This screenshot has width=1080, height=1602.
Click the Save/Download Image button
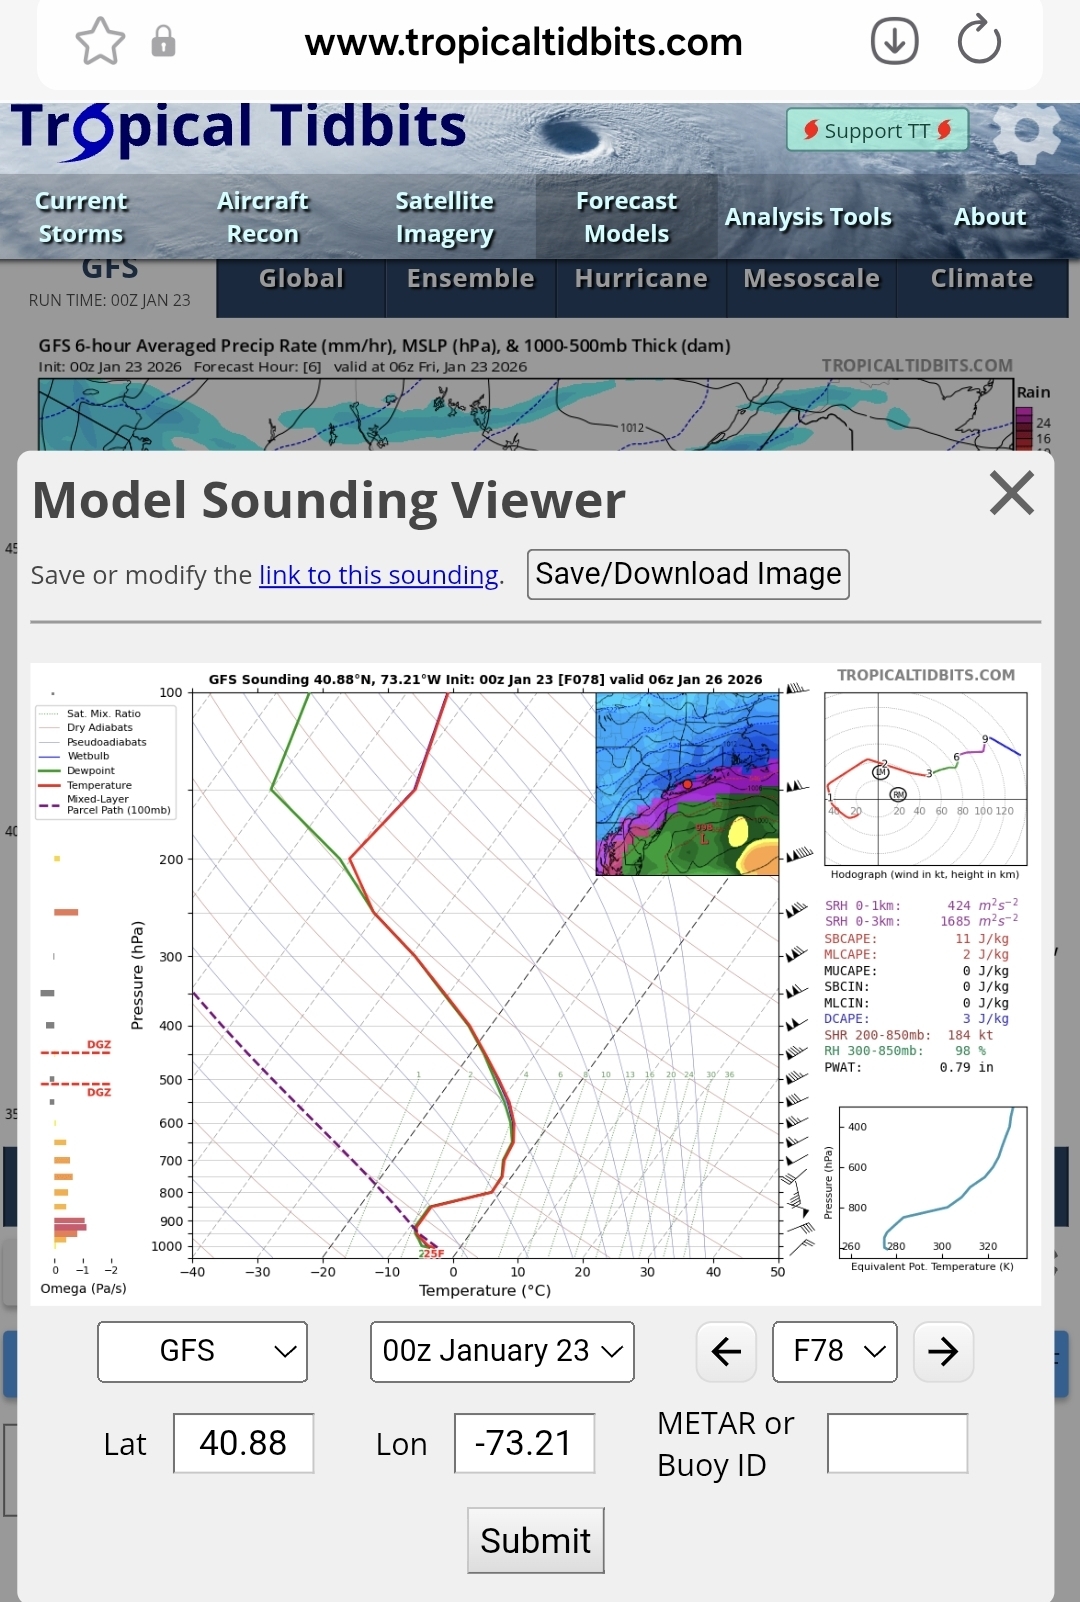pyautogui.click(x=688, y=574)
